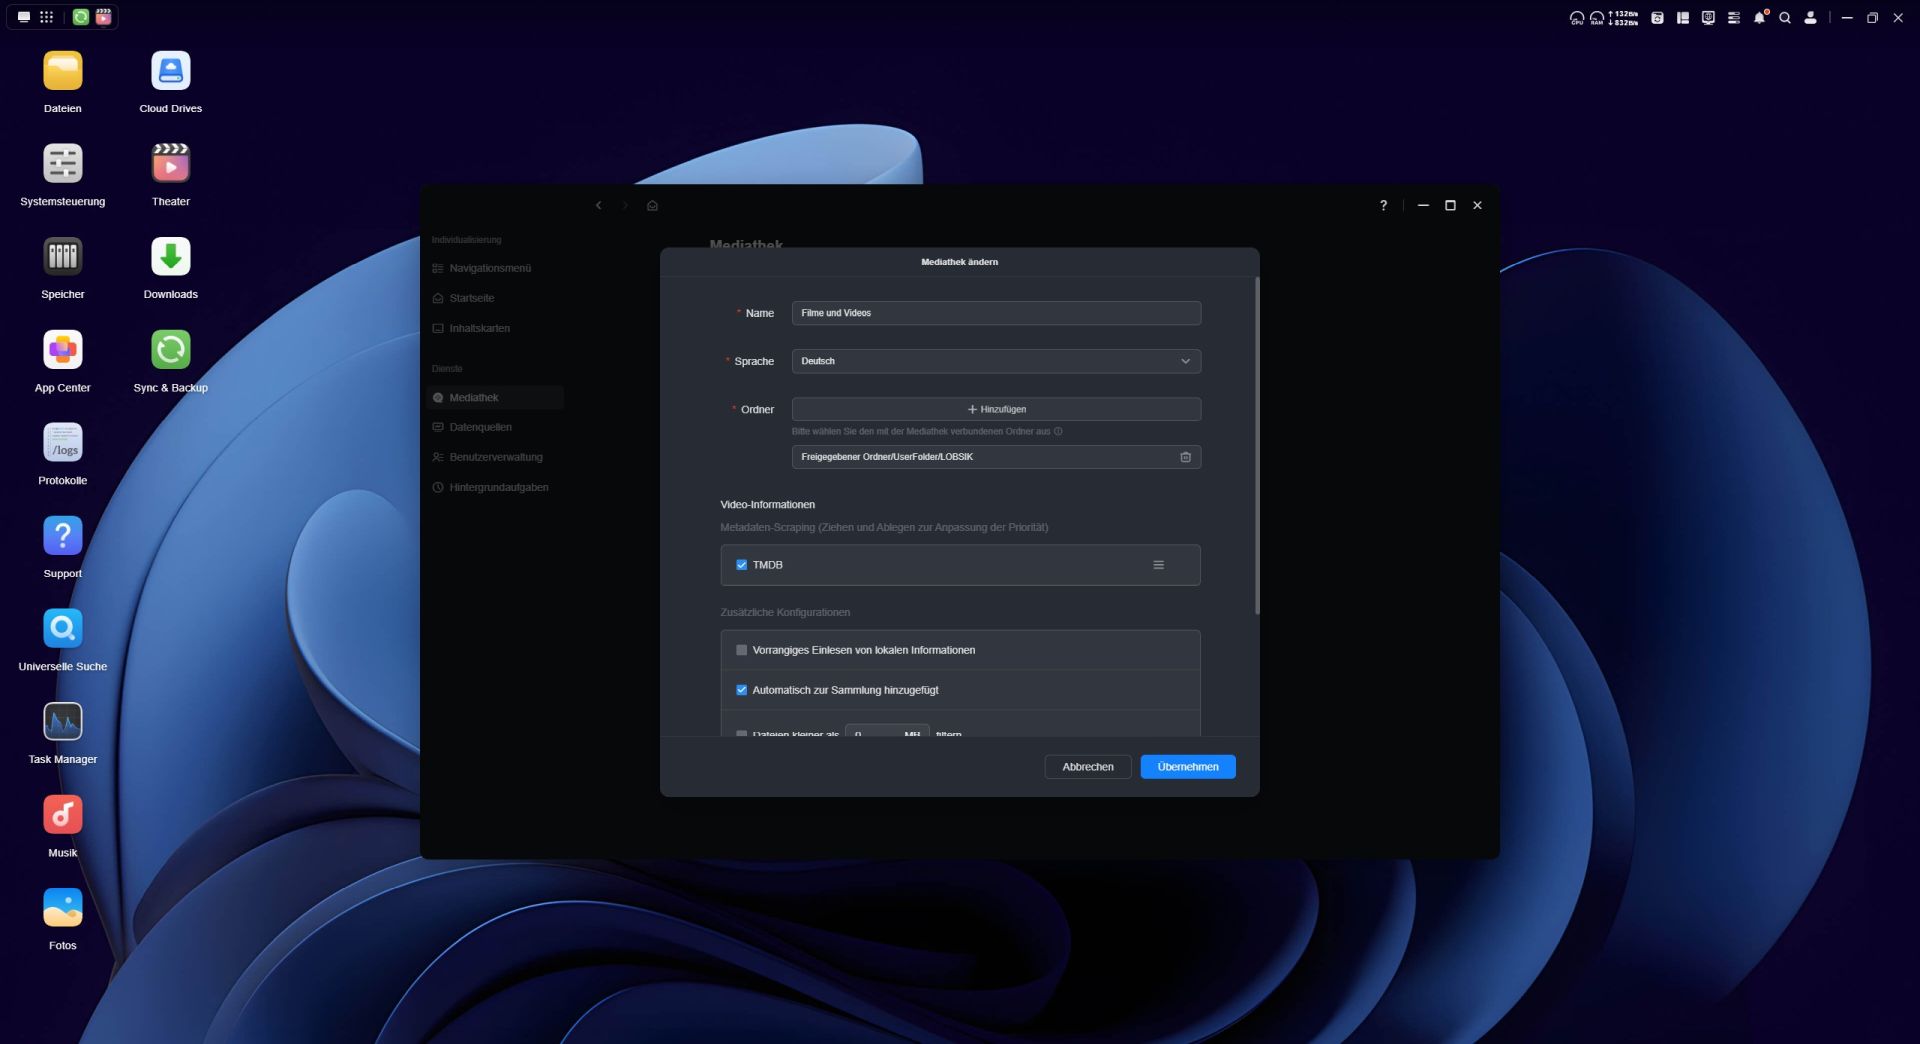
Task: Enable Vorrangiges Einlesen von lokalen Informationen
Action: (x=742, y=650)
